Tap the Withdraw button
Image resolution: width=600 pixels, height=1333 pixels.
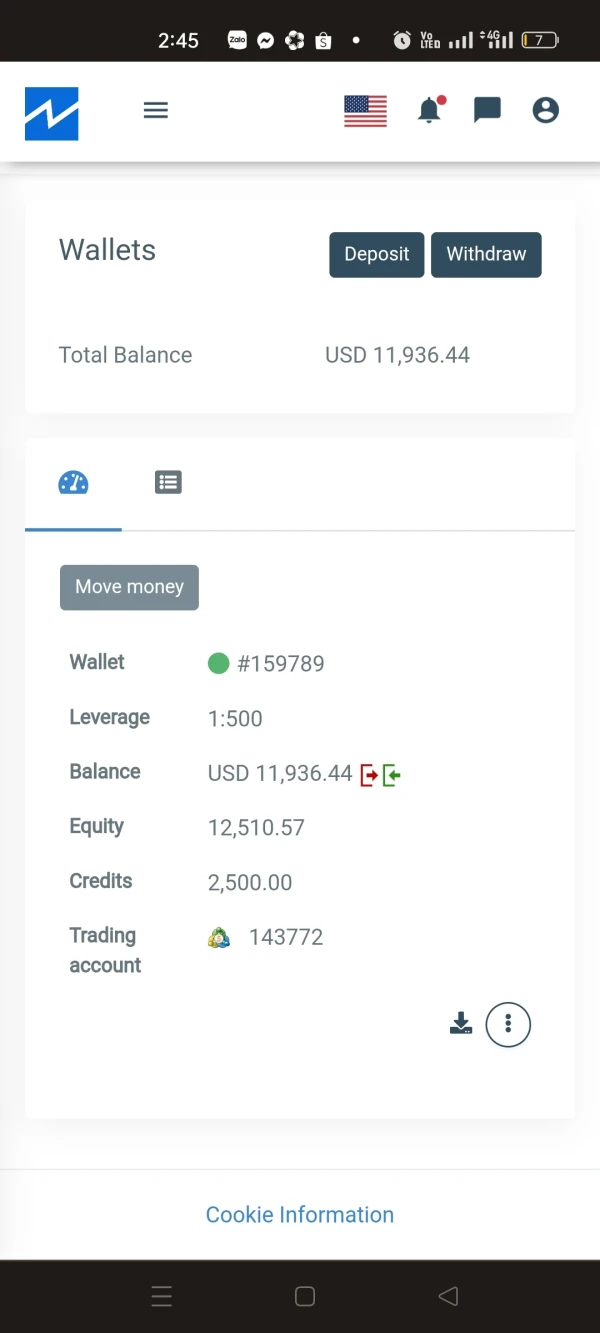click(486, 254)
